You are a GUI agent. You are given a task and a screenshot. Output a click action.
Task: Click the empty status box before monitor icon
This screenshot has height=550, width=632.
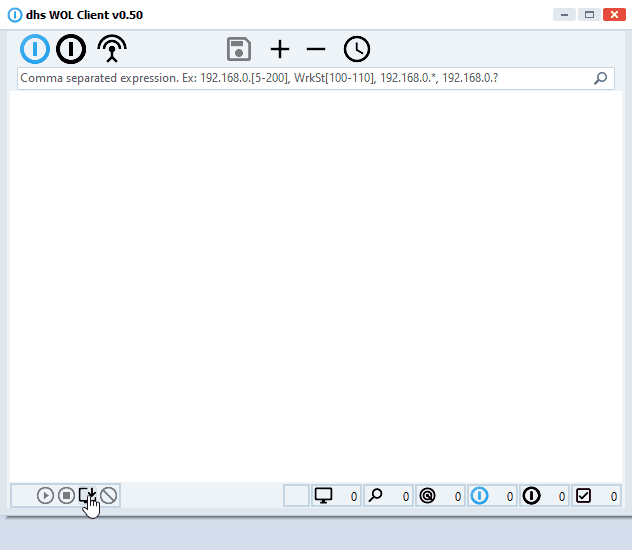(x=296, y=496)
